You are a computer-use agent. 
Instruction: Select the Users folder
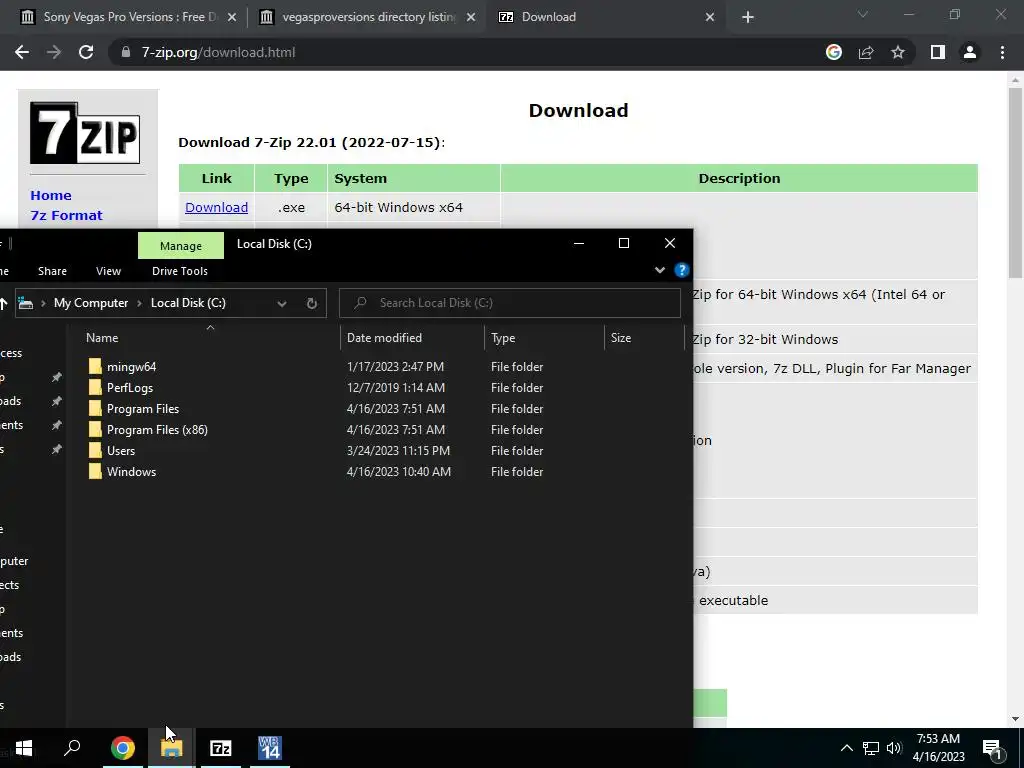point(121,451)
